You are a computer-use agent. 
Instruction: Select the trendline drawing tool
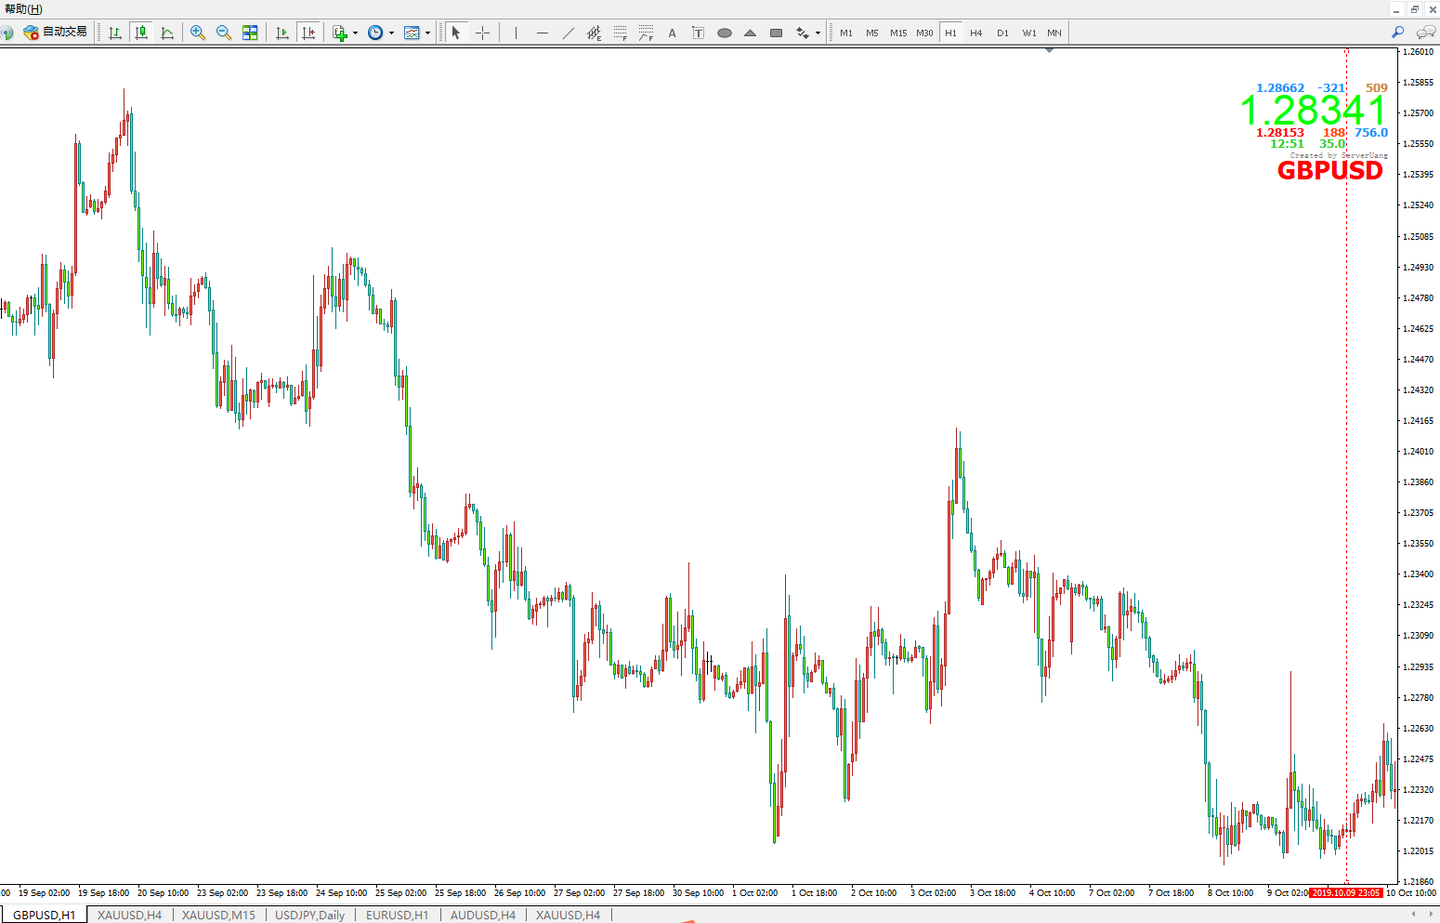tap(568, 32)
